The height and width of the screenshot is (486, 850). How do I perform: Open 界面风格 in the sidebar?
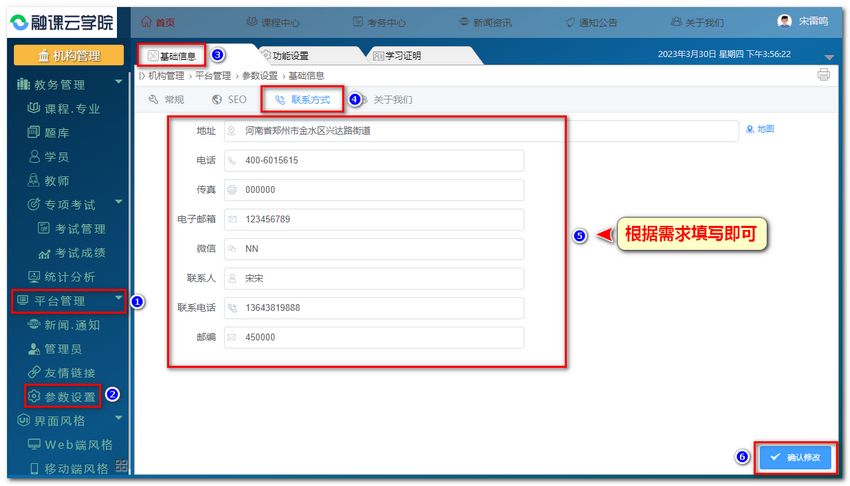click(x=59, y=420)
